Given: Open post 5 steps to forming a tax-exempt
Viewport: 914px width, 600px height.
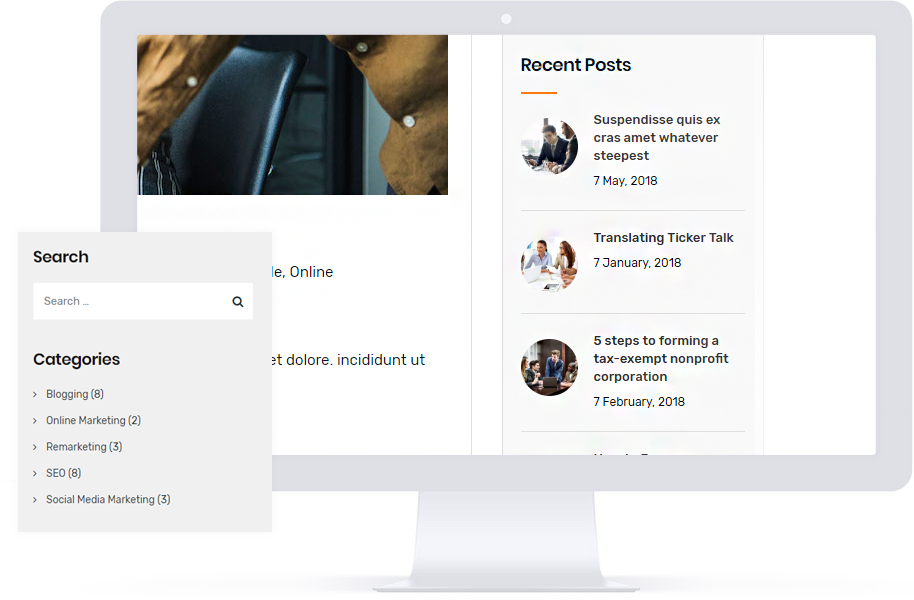Looking at the screenshot, I should click(x=661, y=359).
